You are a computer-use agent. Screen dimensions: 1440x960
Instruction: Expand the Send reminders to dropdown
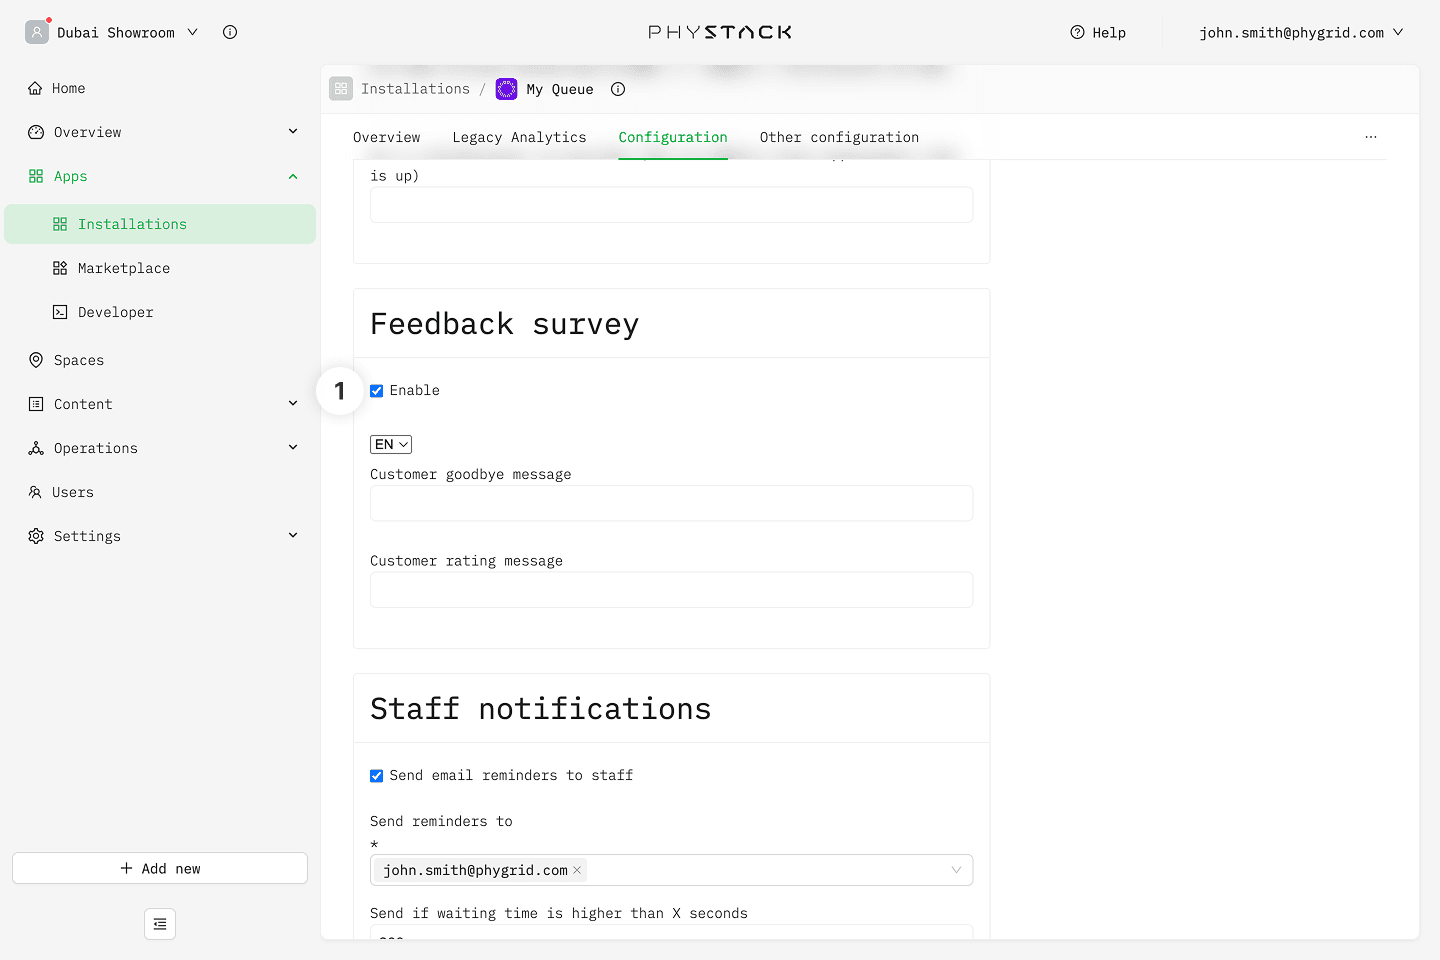[x=955, y=870]
